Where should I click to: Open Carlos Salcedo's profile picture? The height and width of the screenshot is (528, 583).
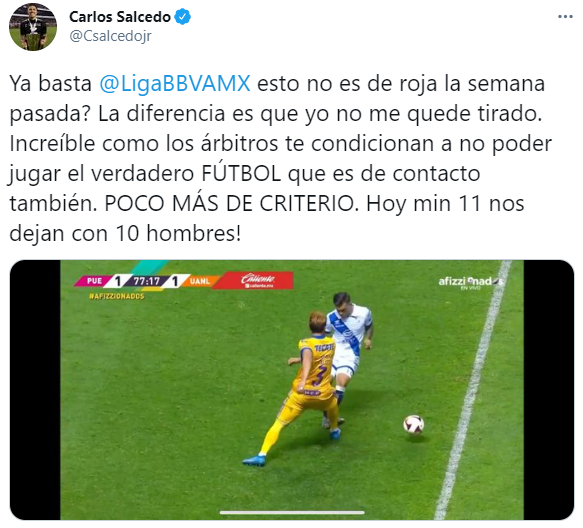(33, 27)
